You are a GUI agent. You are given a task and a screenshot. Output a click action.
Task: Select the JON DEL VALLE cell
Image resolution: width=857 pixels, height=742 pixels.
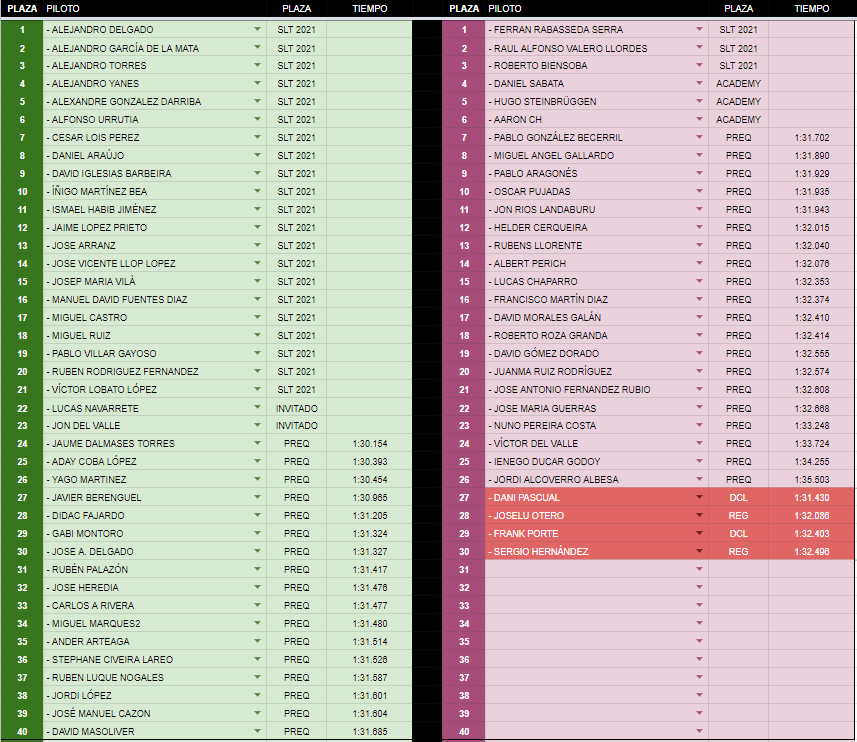[155, 426]
